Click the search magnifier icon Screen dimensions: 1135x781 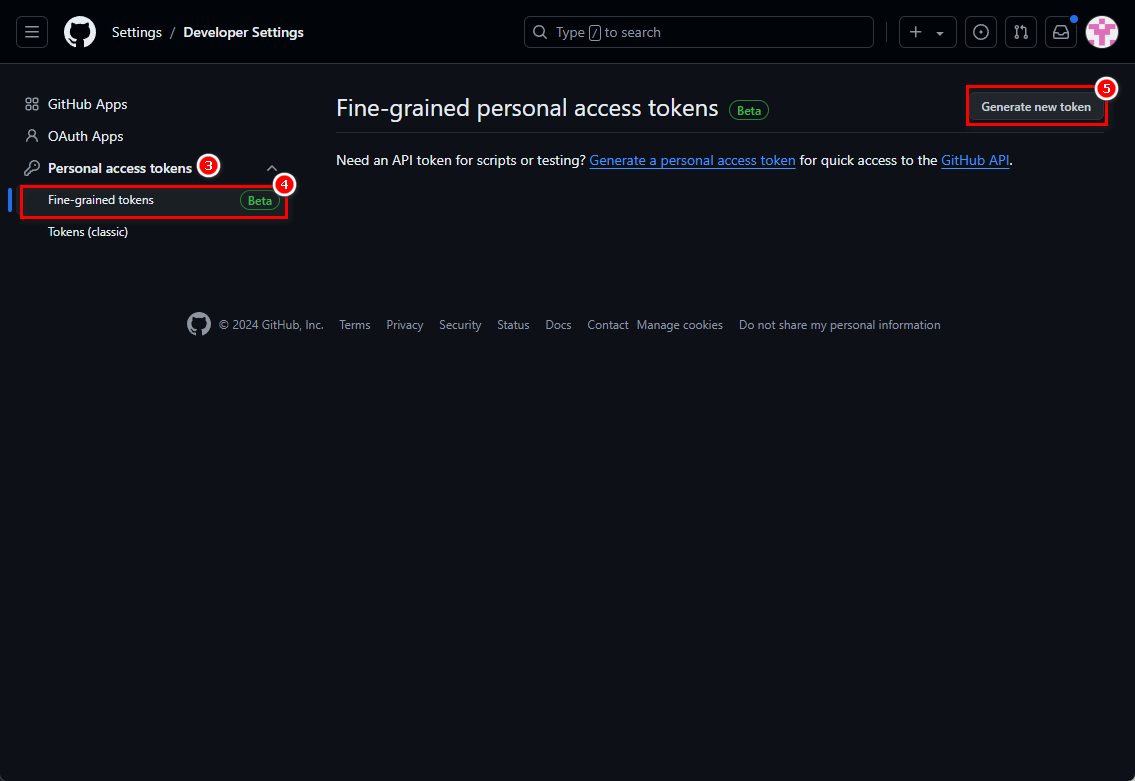[x=540, y=32]
